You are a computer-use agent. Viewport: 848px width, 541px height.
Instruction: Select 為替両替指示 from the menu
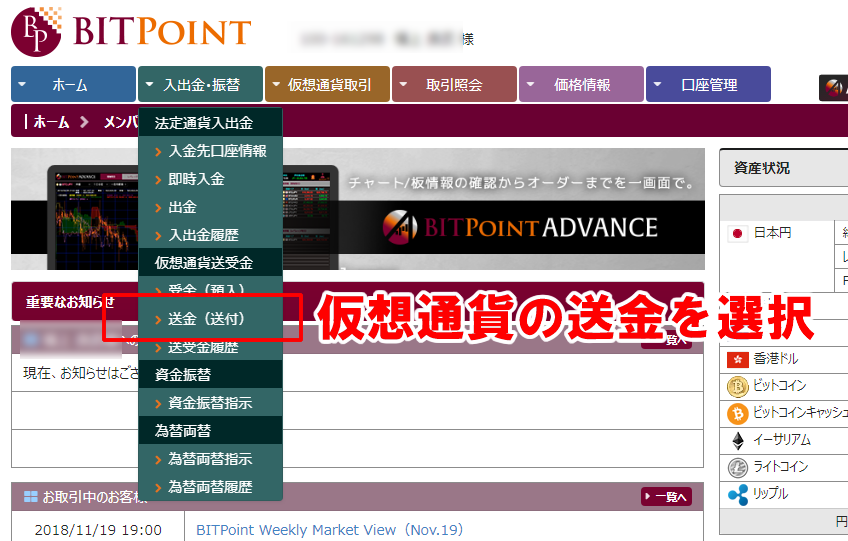[x=210, y=459]
